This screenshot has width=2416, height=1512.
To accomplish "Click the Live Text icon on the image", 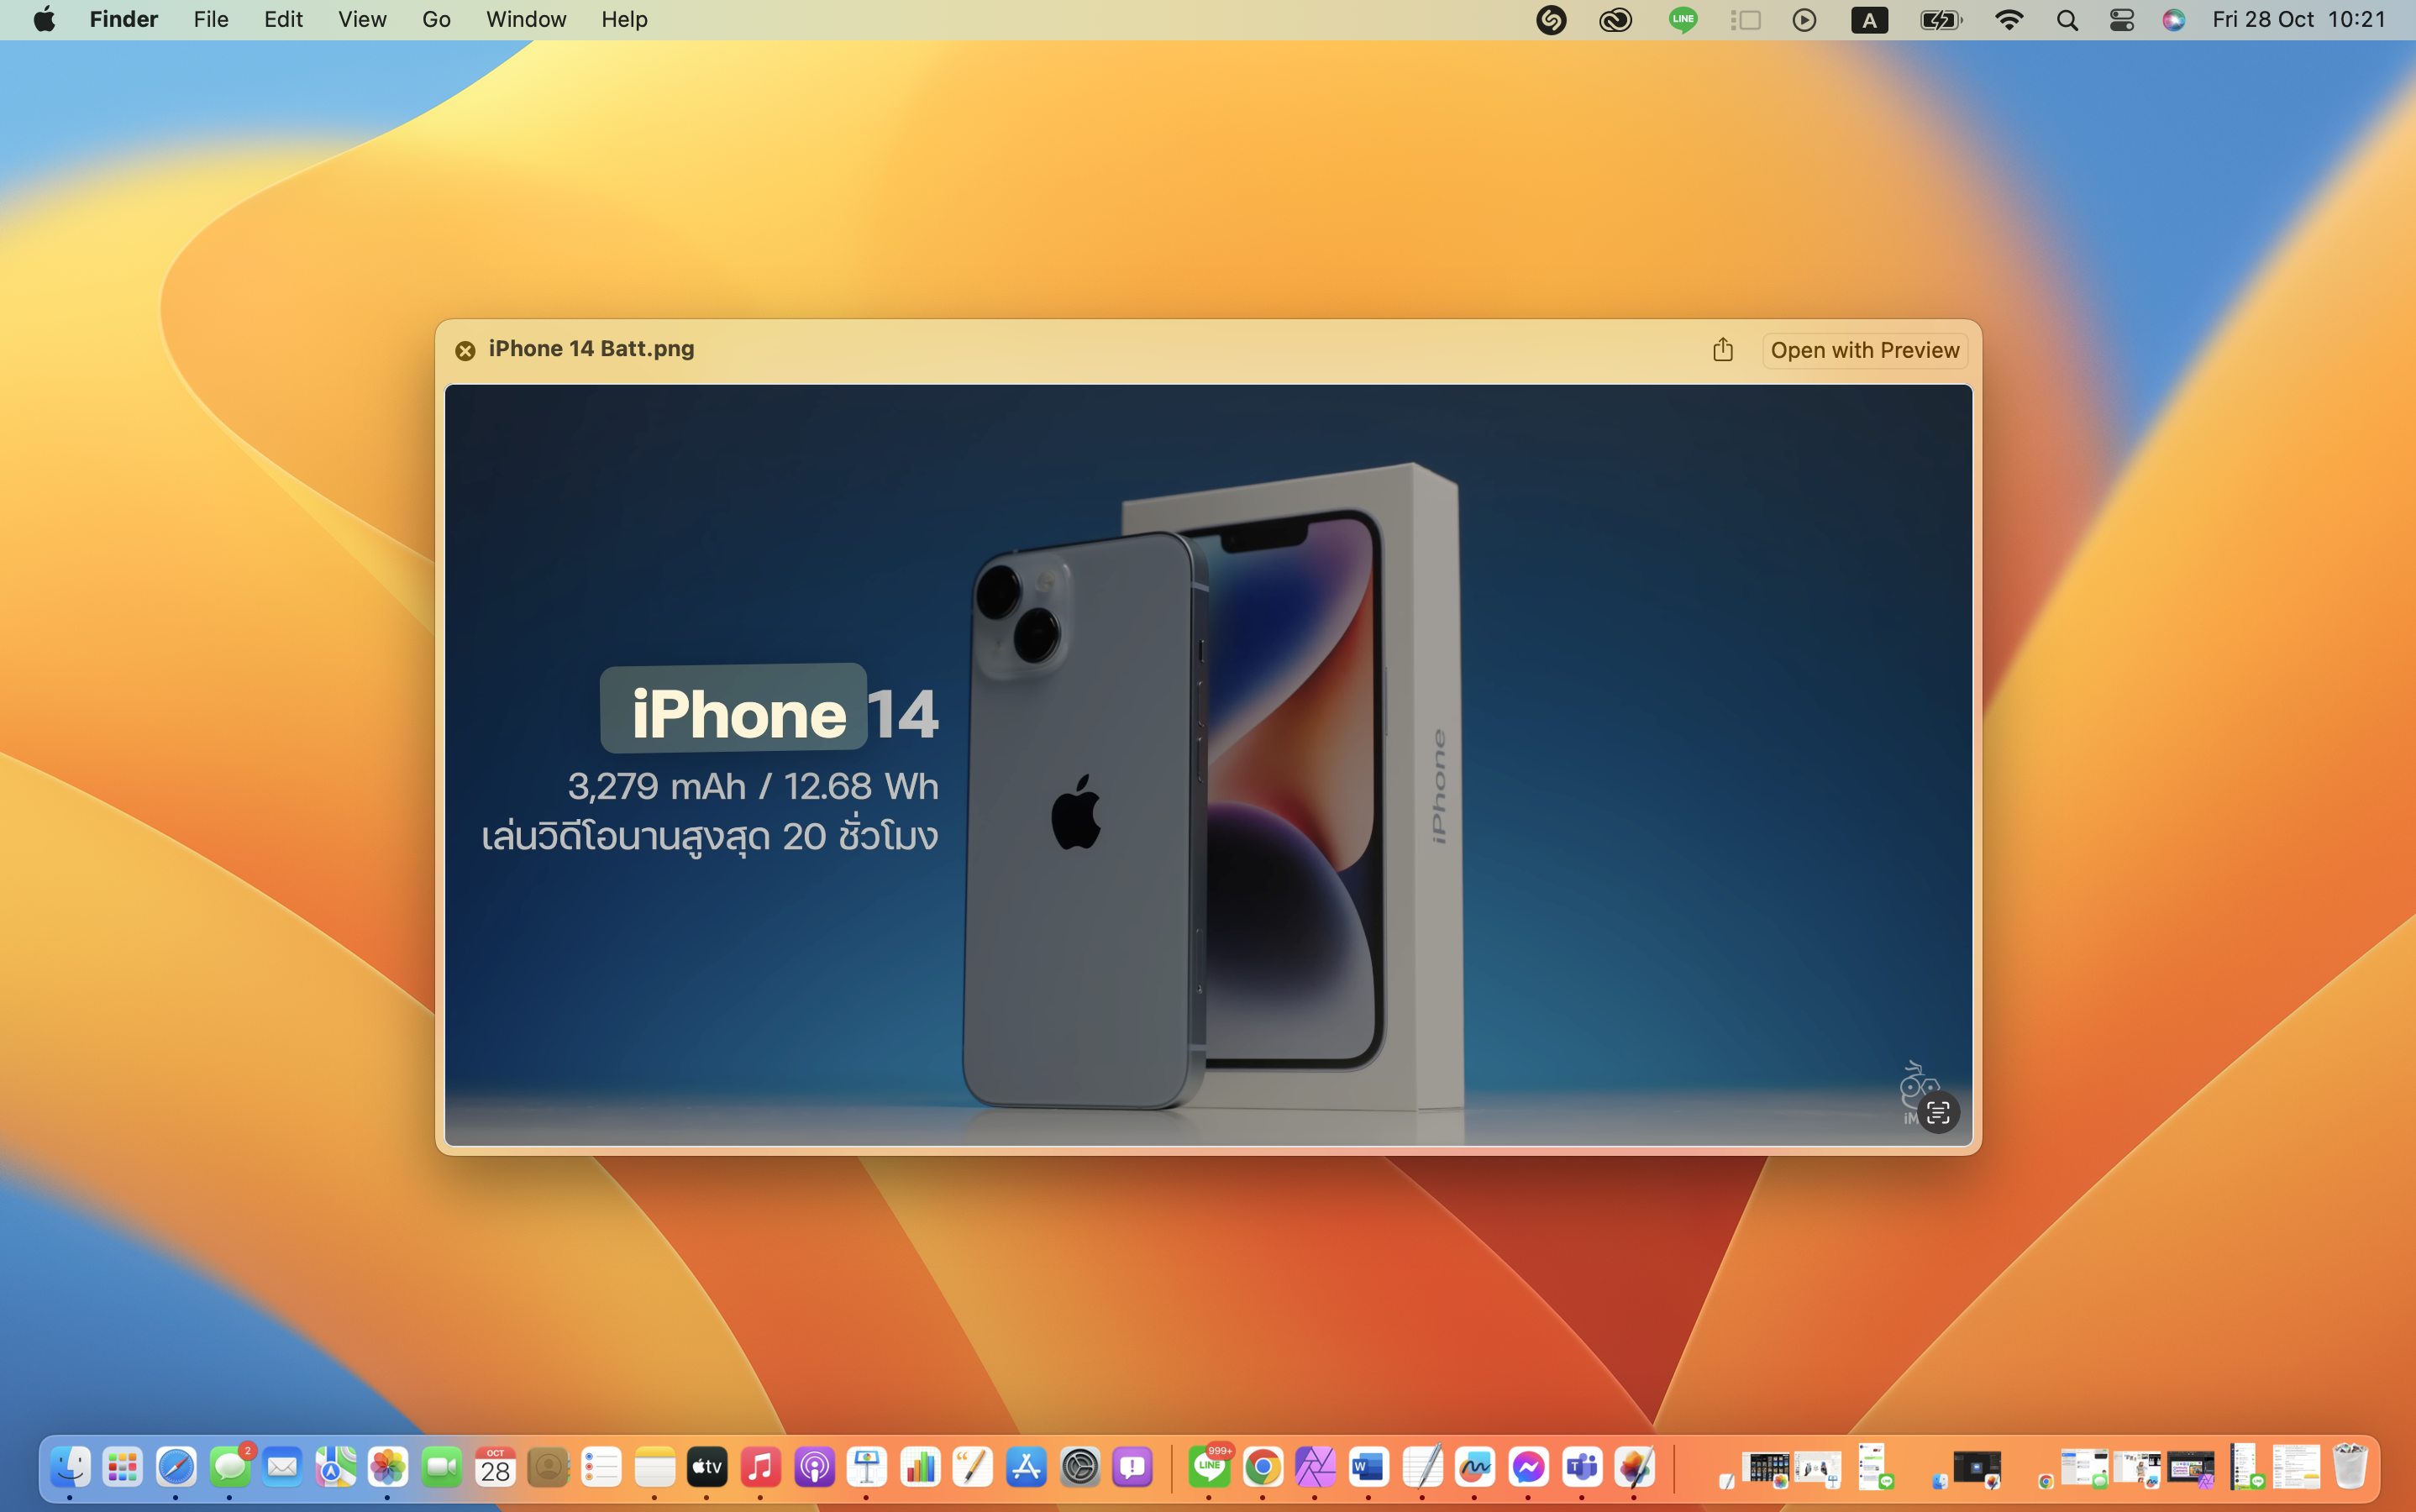I will [1937, 1112].
